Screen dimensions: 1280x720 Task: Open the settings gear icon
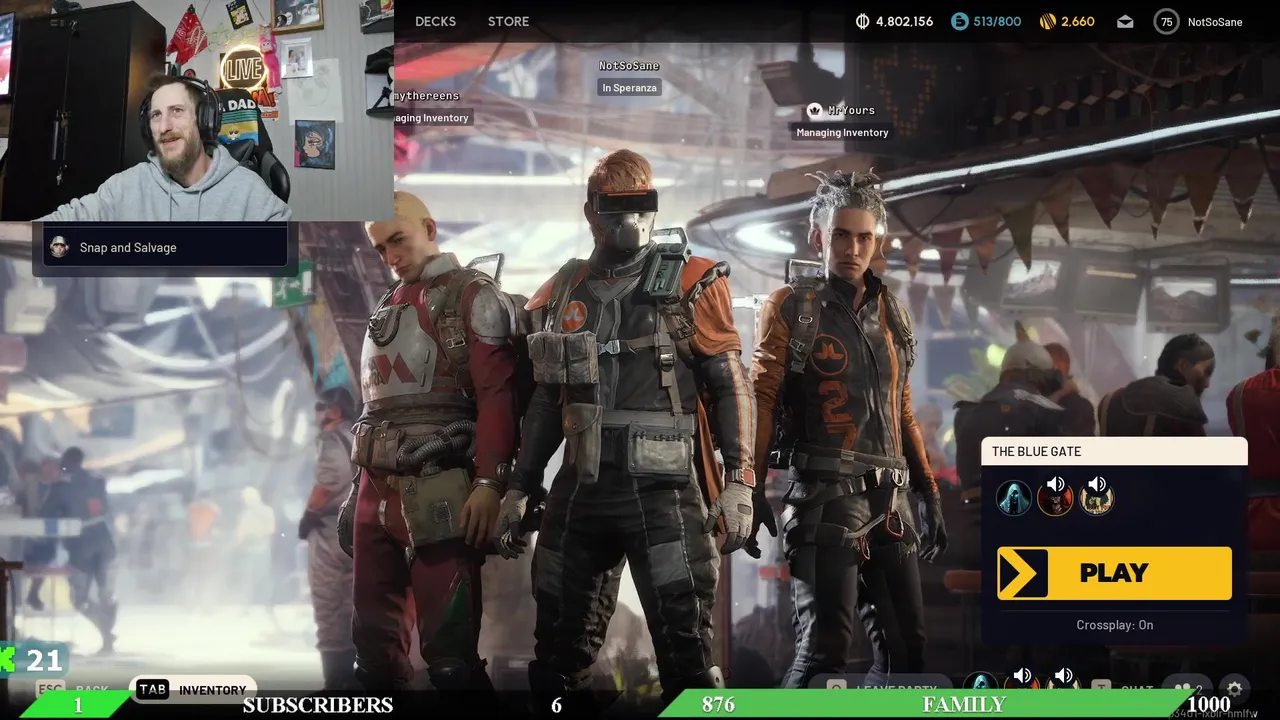(1234, 689)
